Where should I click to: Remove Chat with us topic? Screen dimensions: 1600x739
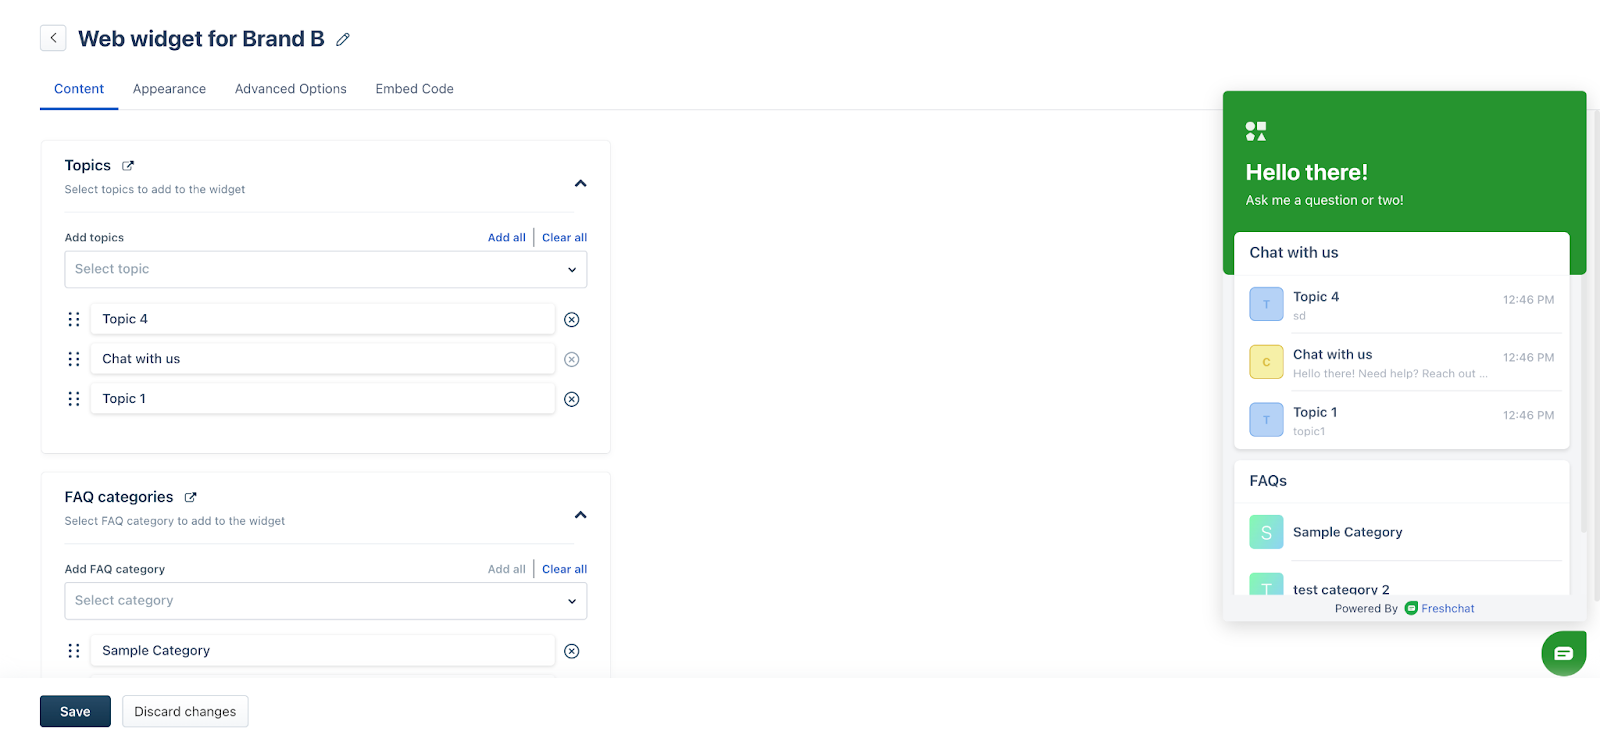click(572, 359)
